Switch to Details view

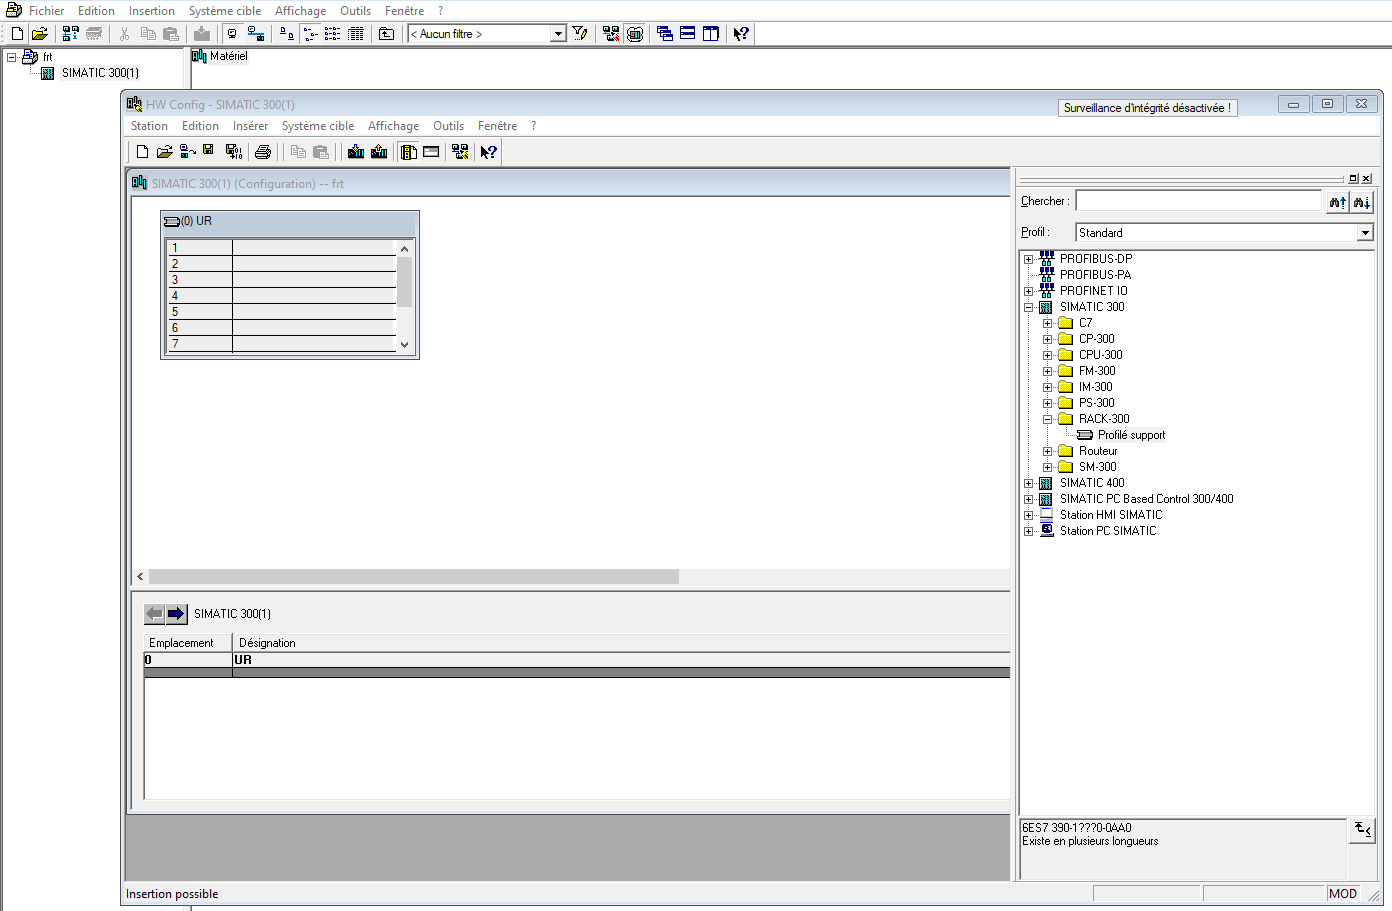[356, 33]
